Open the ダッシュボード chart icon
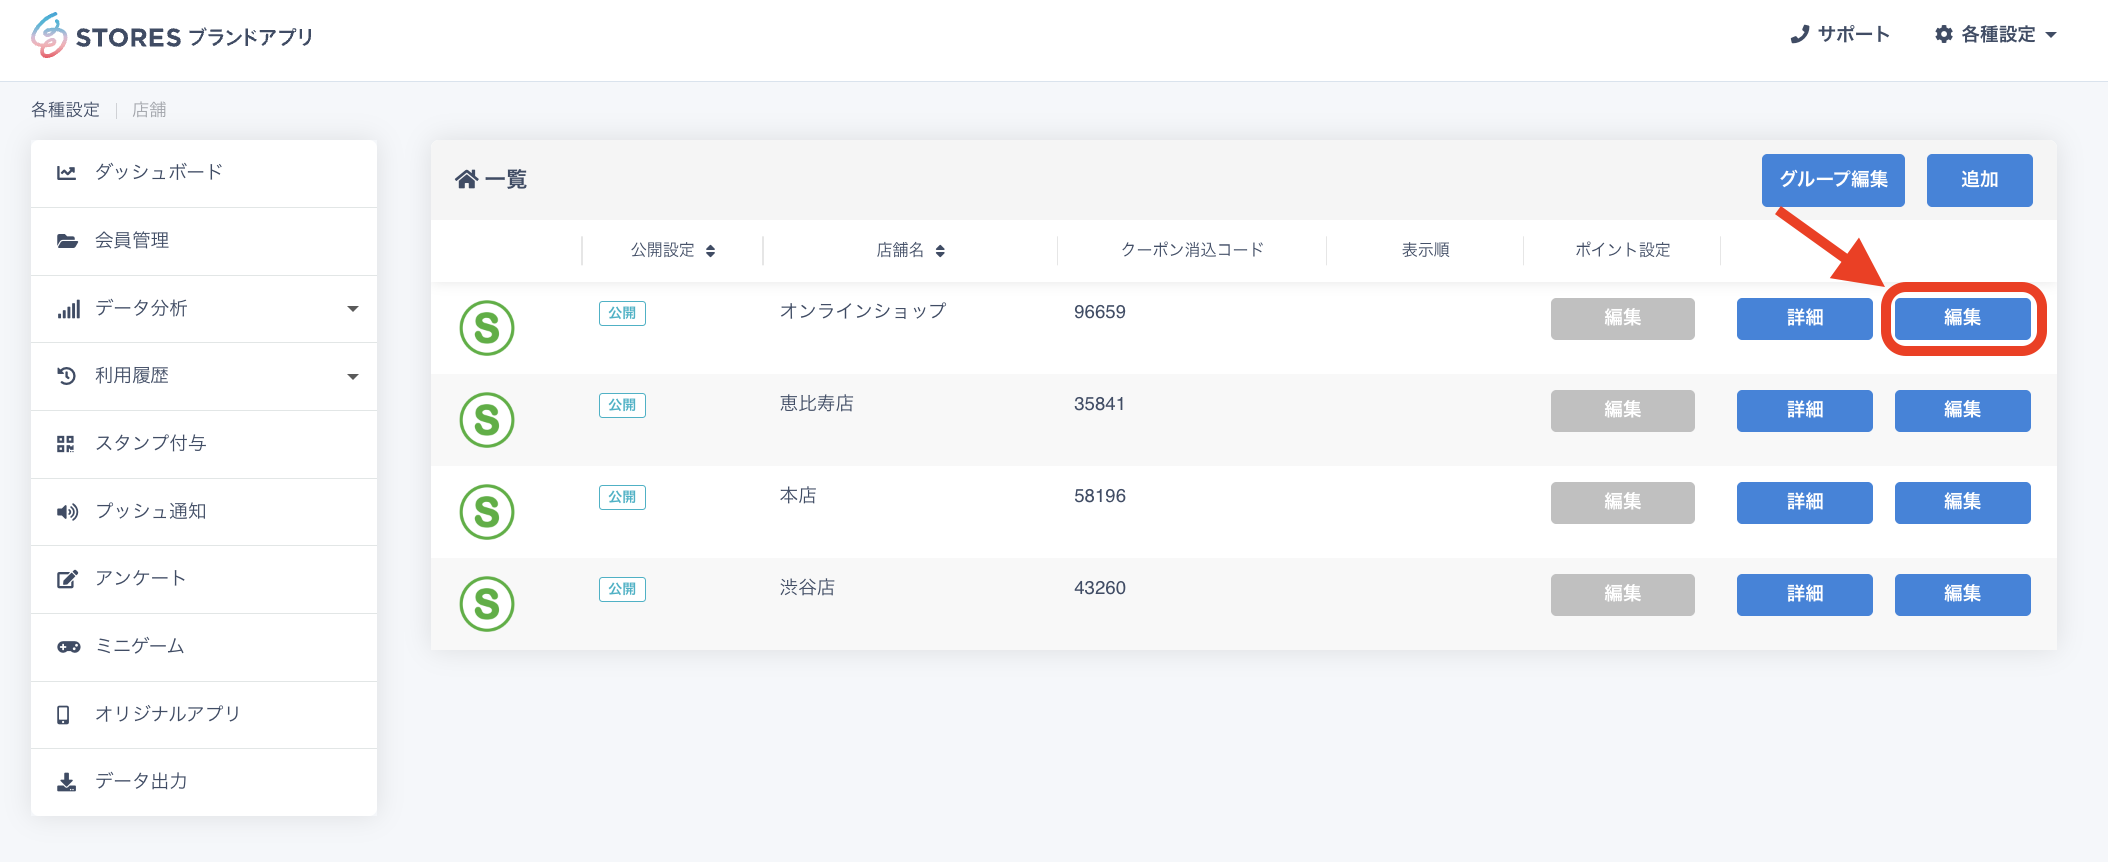The image size is (2108, 862). [67, 173]
